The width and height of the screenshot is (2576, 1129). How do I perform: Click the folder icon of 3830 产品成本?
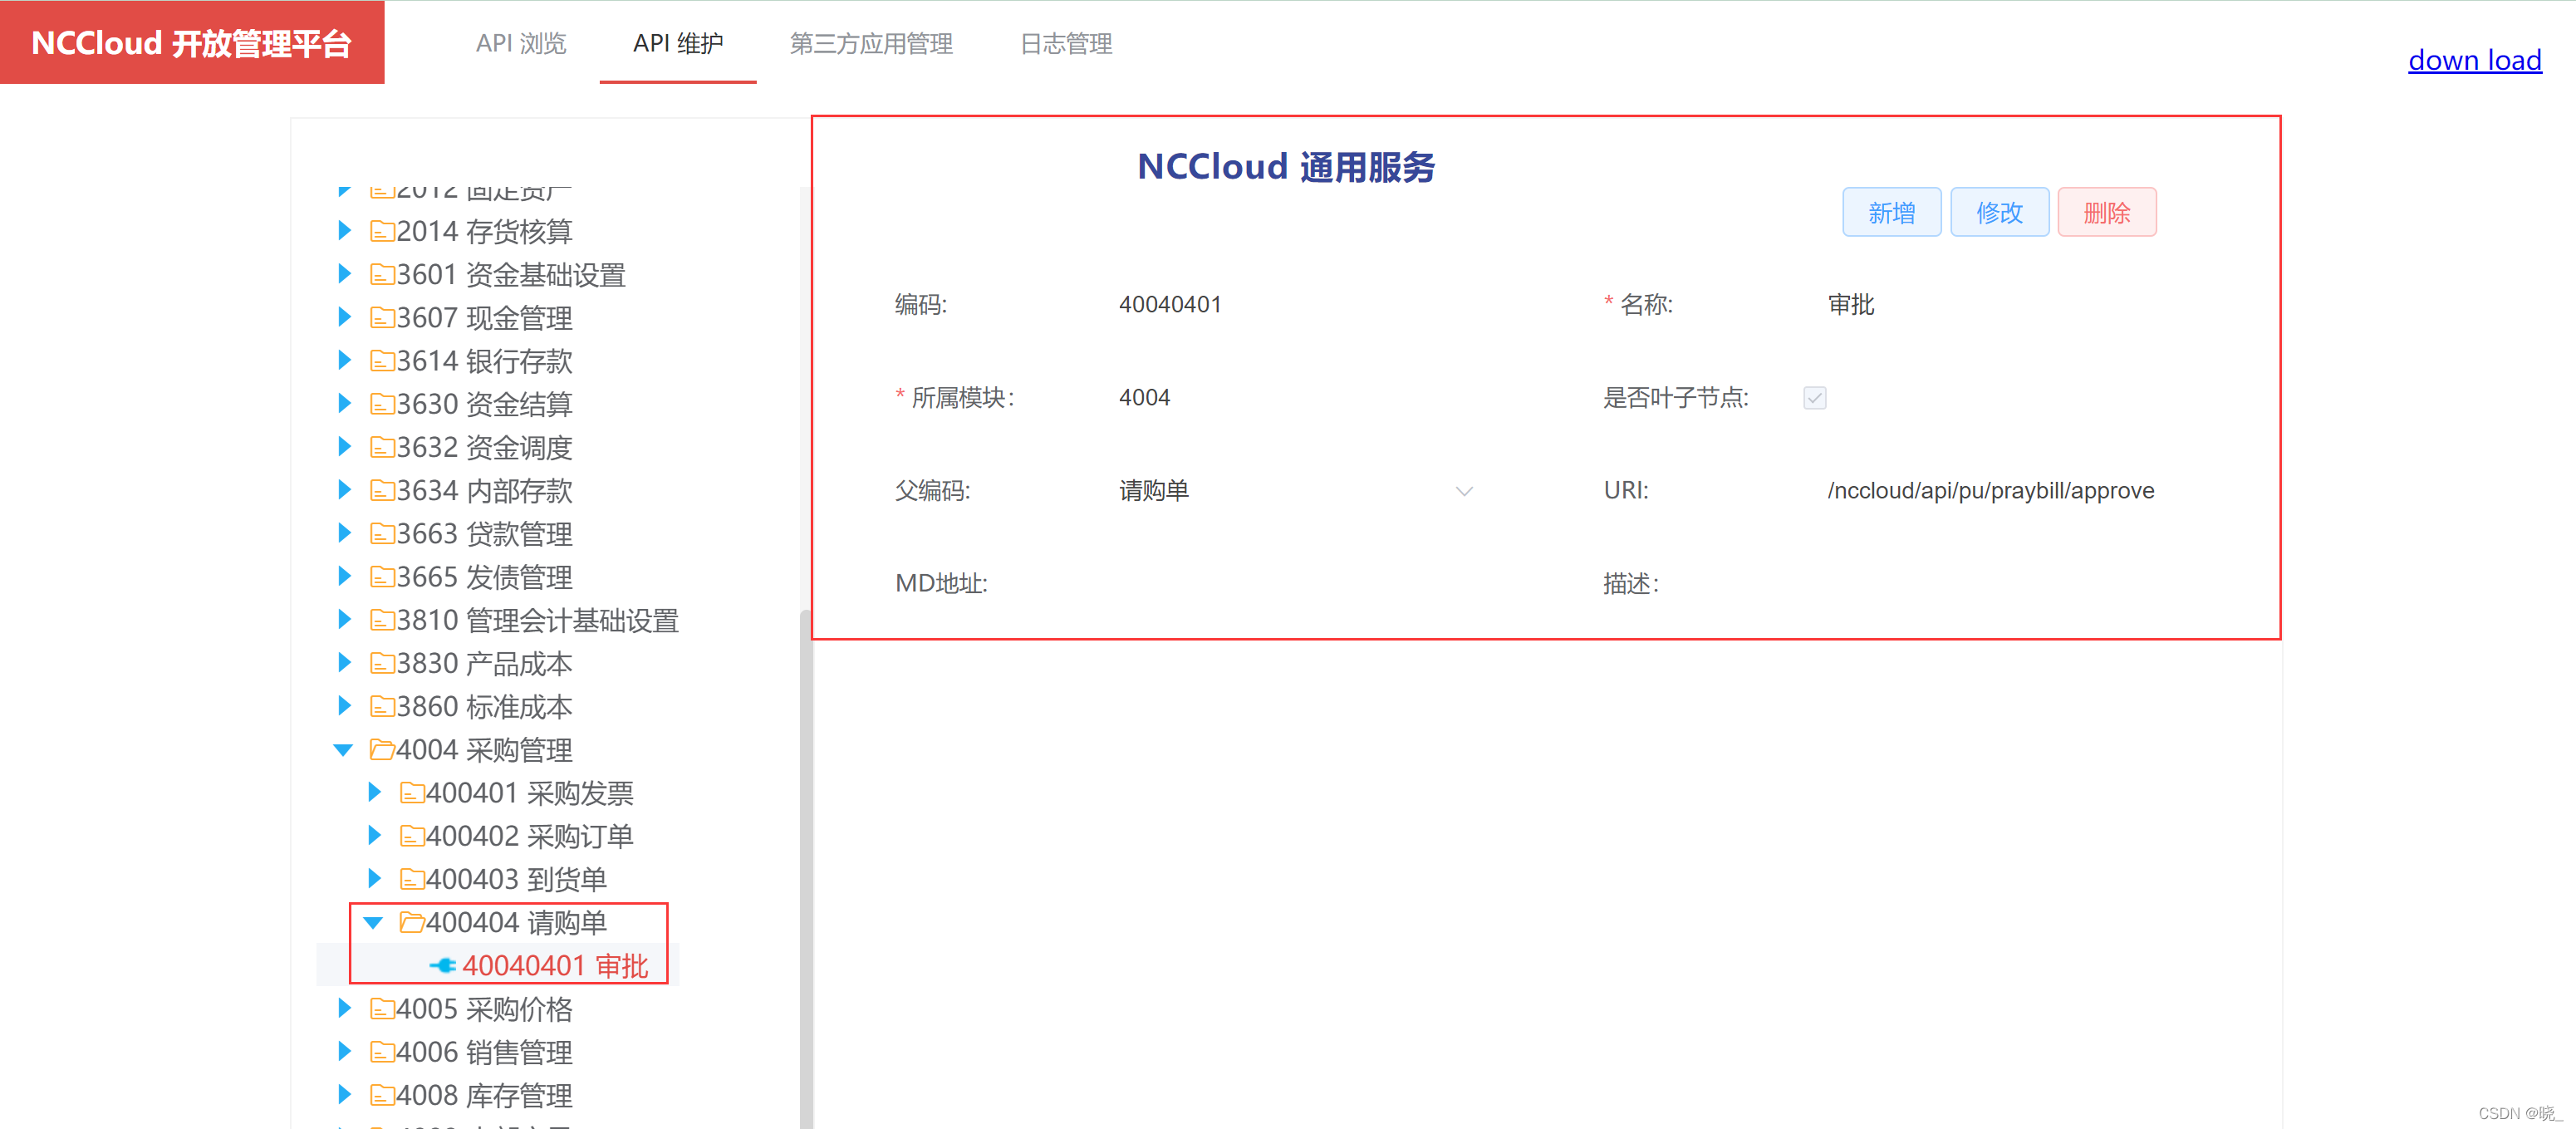381,663
